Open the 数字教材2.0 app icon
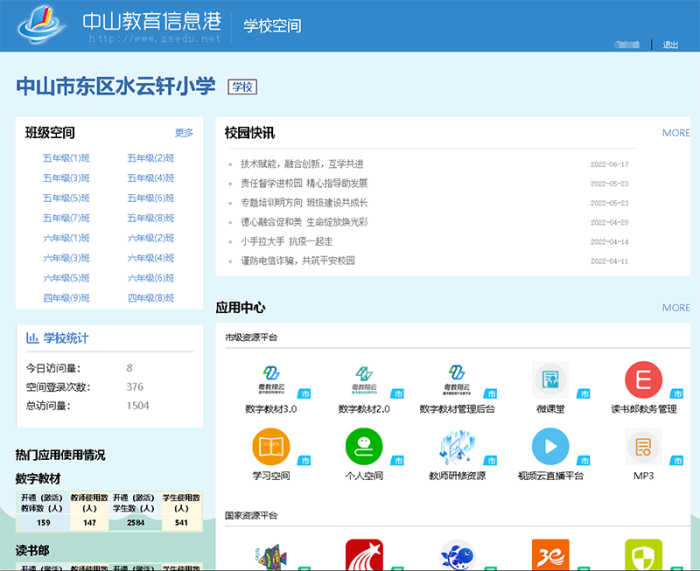 (x=363, y=381)
